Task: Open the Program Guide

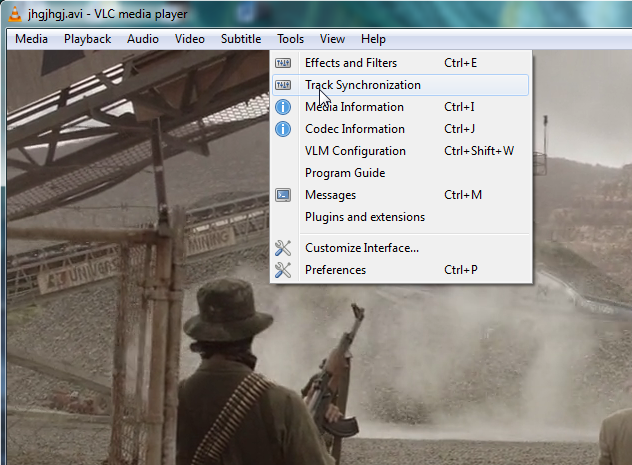Action: (x=401, y=173)
